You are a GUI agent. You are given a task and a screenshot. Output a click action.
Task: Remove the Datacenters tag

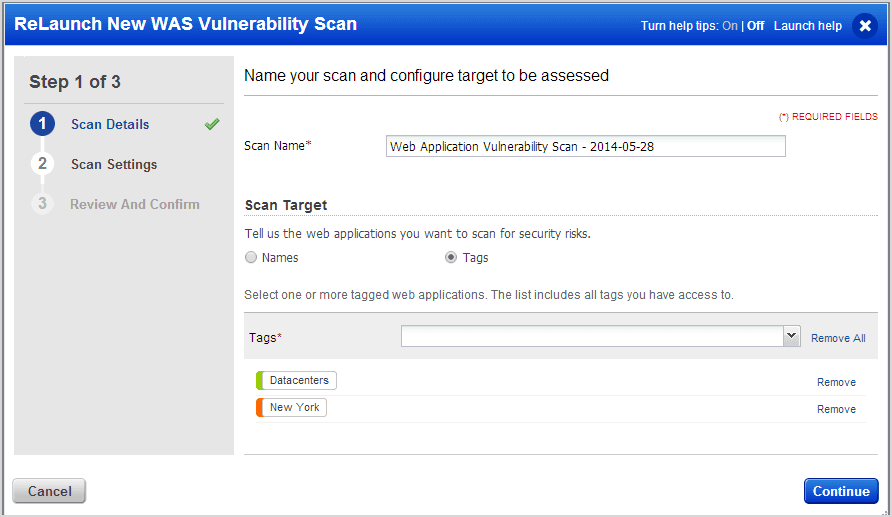click(836, 382)
